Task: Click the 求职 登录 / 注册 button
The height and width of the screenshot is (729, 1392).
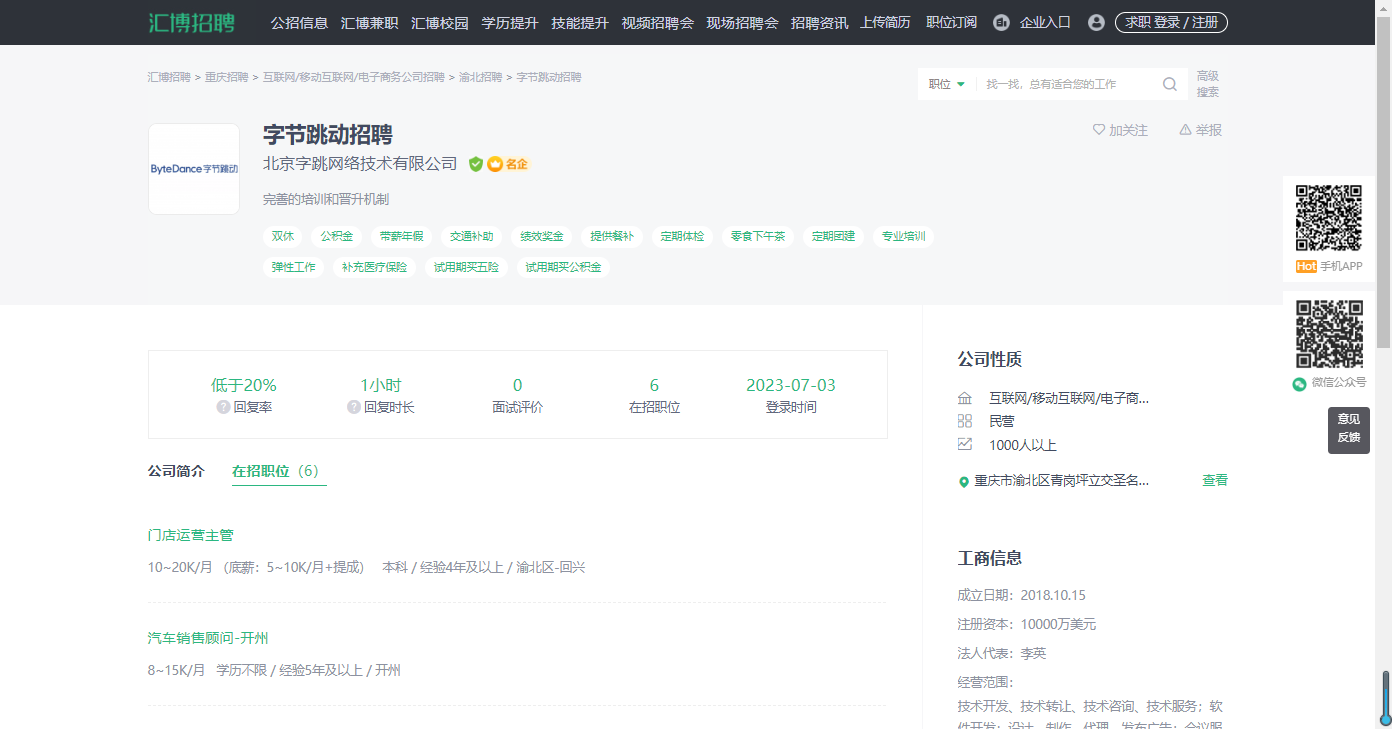Action: 1171,22
